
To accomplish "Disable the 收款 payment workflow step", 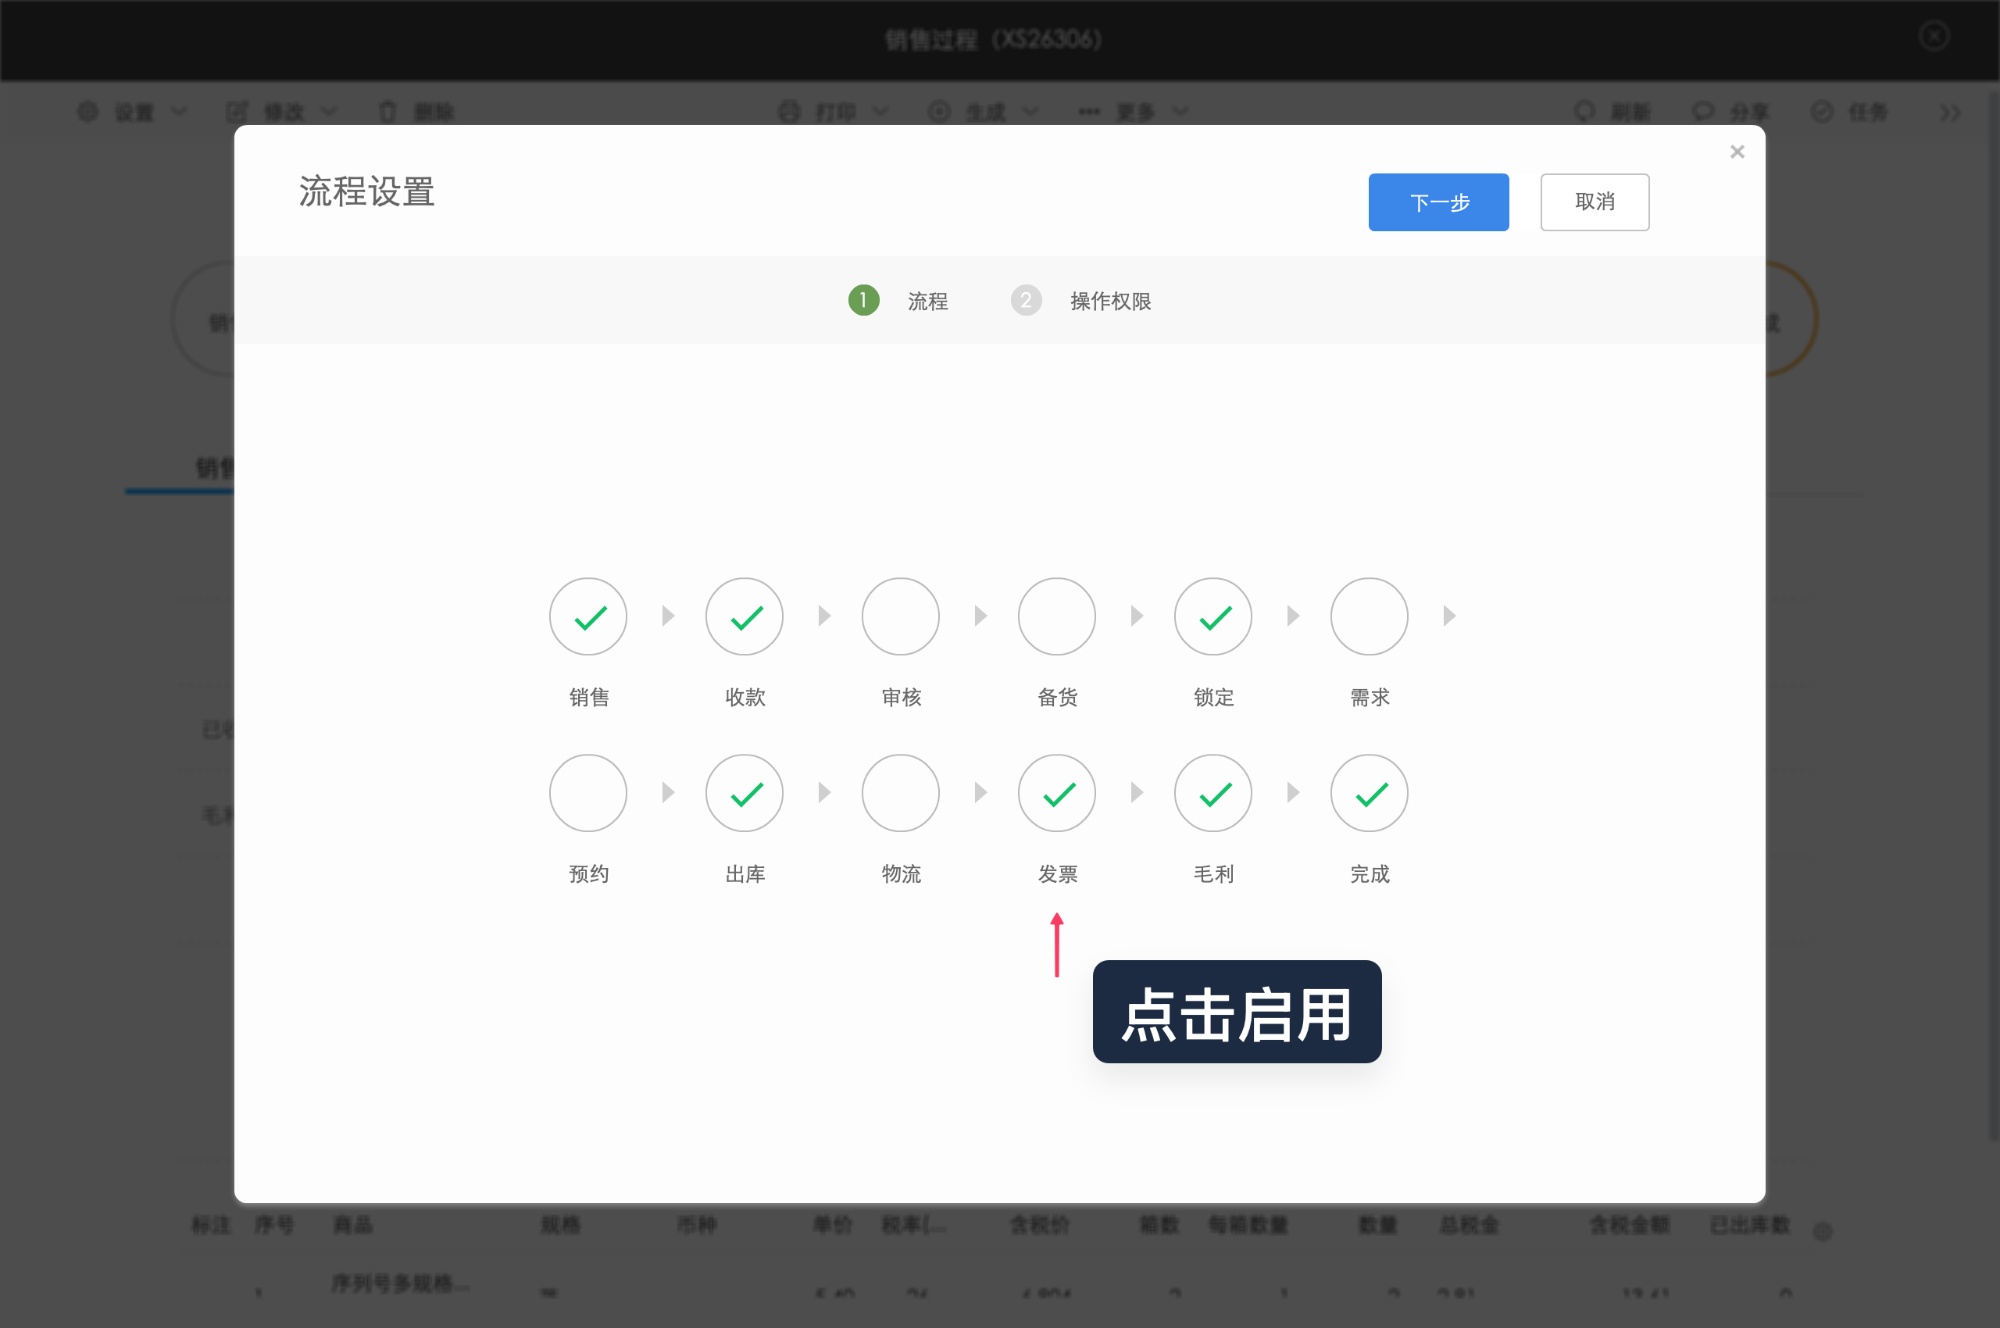I will [744, 617].
